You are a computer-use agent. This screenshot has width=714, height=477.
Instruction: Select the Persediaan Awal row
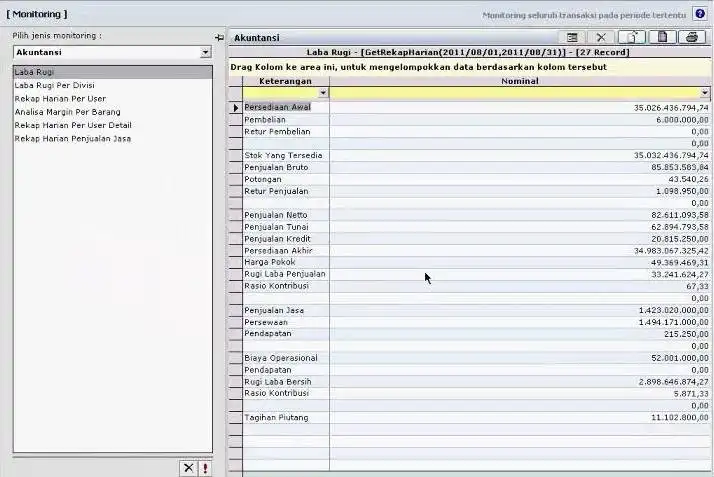[x=469, y=107]
